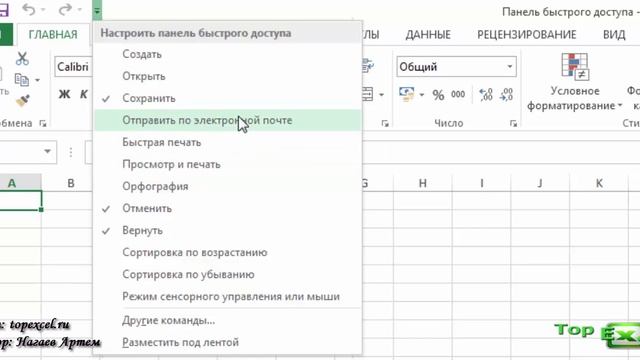Expand the Copy options arrow
640x360 pixels.
[x=38, y=80]
